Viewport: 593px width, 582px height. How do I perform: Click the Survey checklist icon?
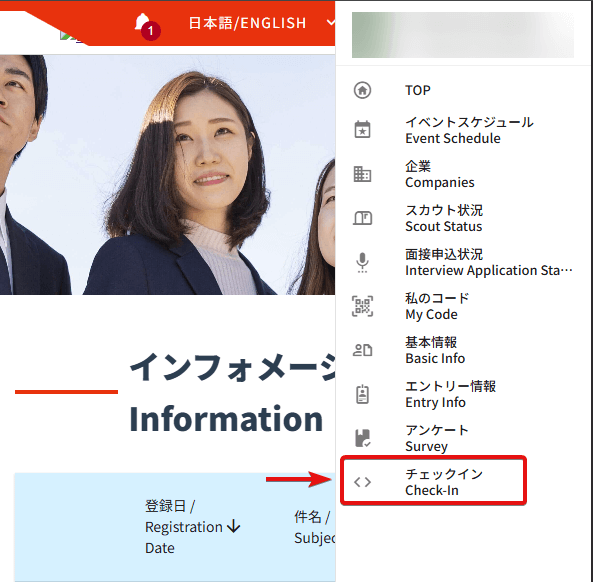click(x=363, y=438)
